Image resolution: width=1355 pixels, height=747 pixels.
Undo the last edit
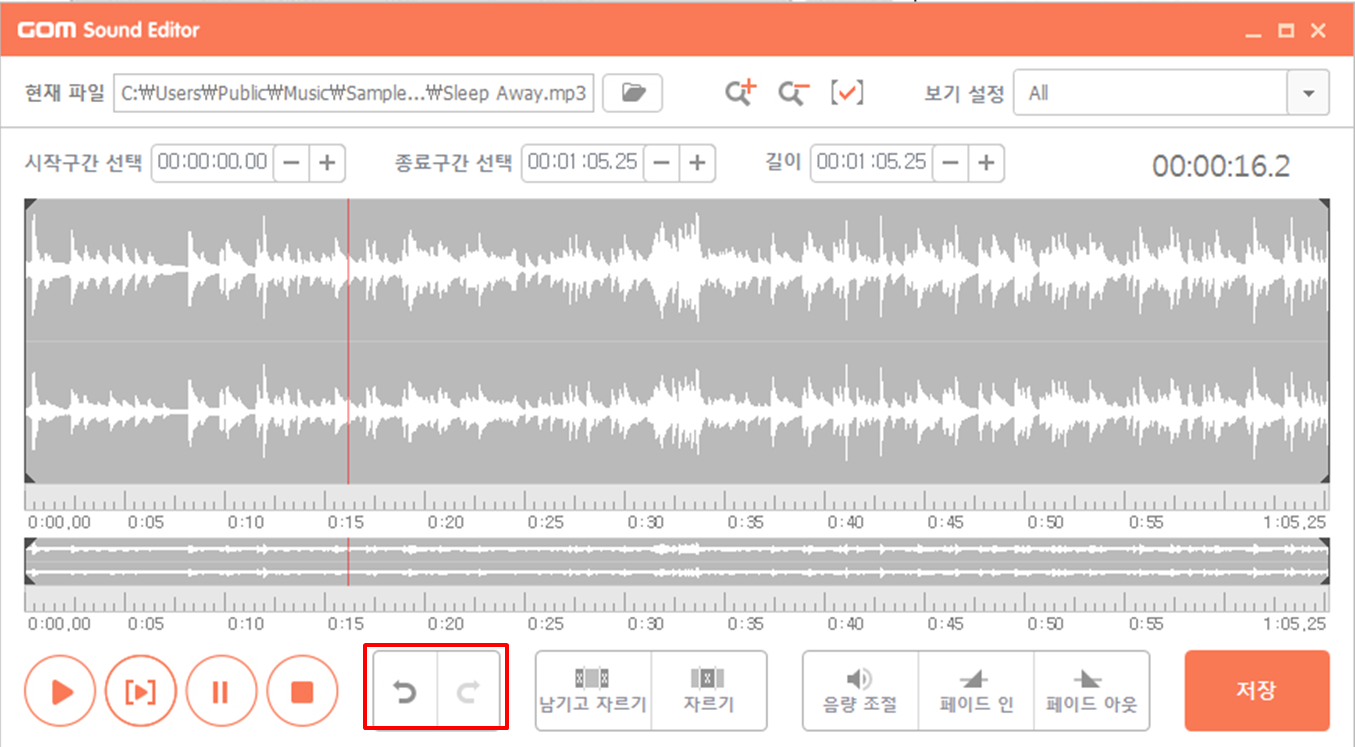pyautogui.click(x=404, y=690)
